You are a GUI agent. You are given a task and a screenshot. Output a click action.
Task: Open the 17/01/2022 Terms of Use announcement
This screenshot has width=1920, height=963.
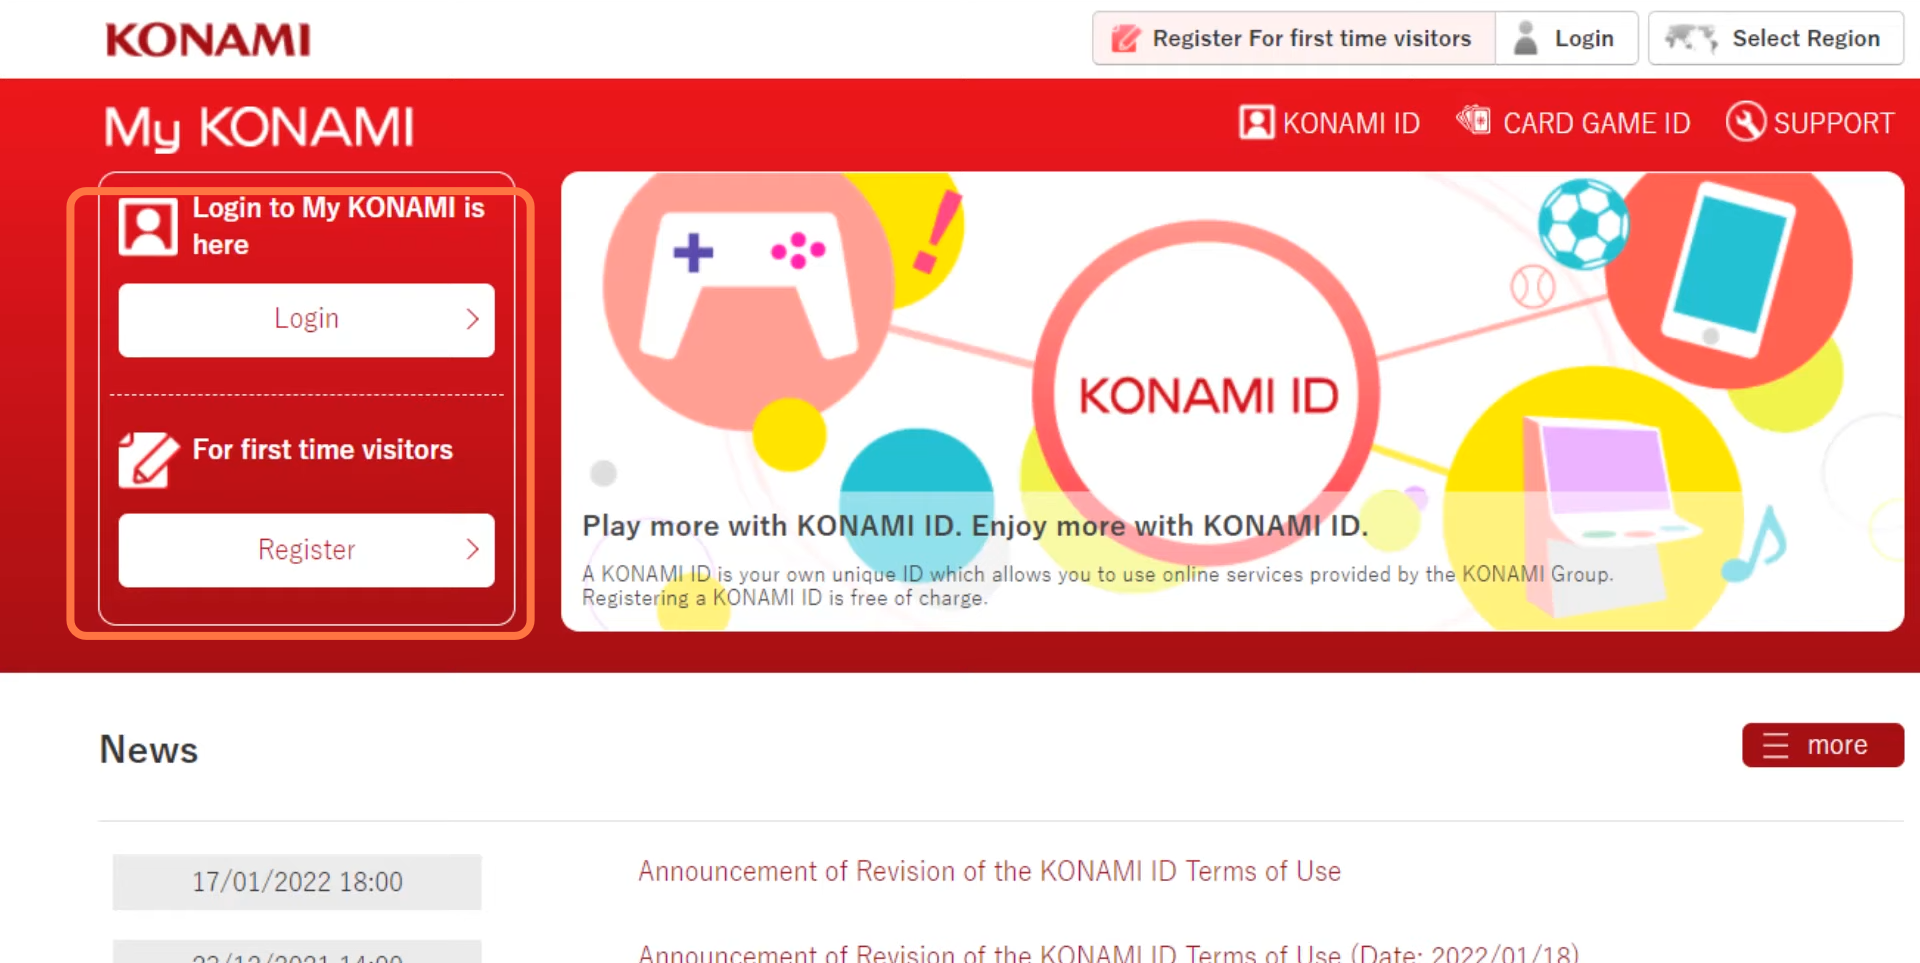coord(989,871)
